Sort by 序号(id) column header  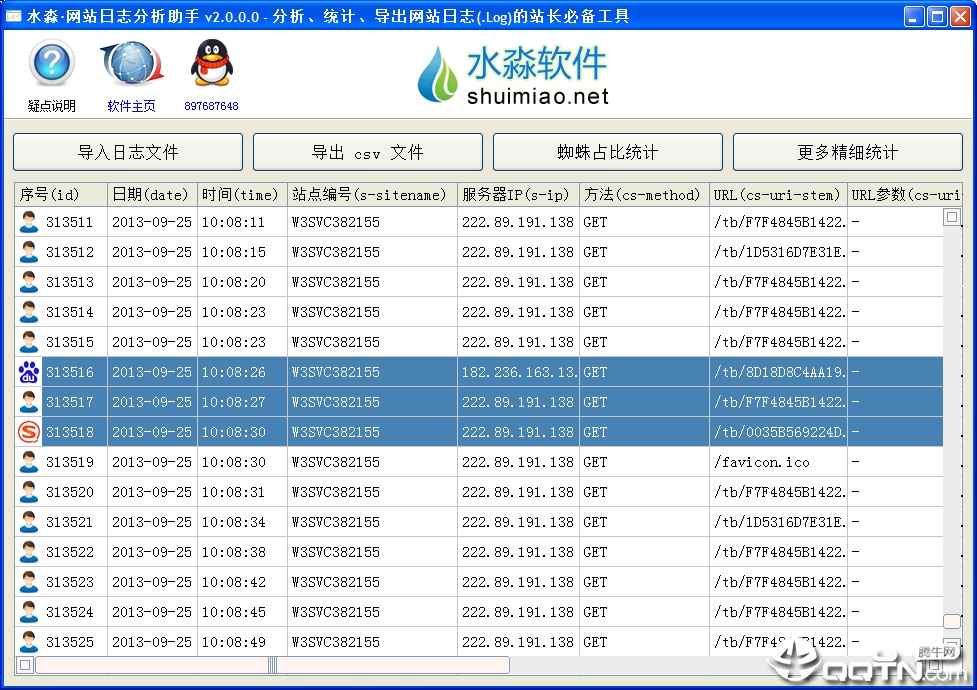pos(61,194)
